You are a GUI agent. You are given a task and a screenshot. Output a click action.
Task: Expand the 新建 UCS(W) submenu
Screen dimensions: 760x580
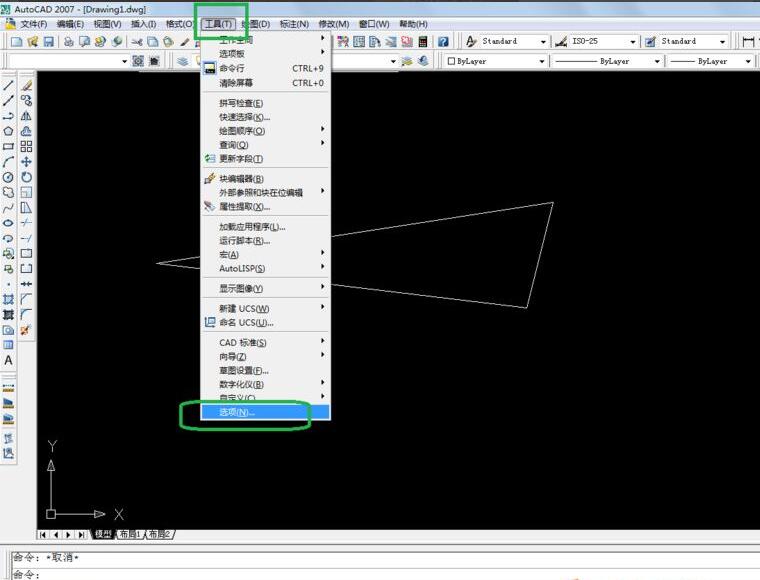tap(265, 309)
